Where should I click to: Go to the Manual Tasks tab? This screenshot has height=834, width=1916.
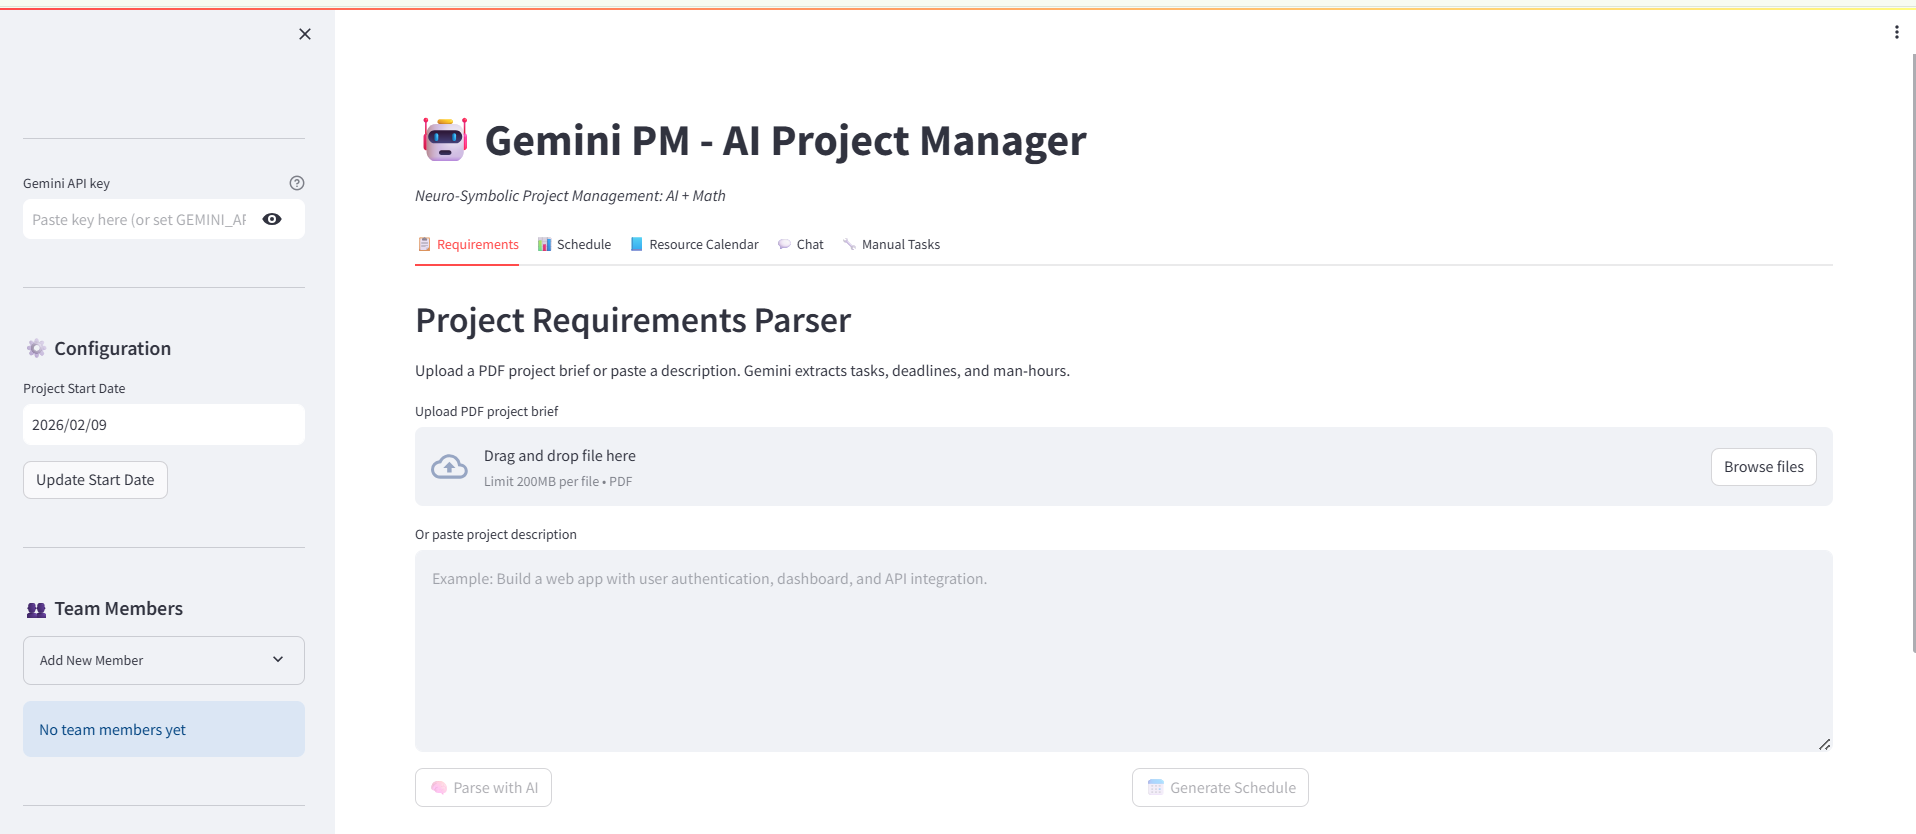point(891,244)
